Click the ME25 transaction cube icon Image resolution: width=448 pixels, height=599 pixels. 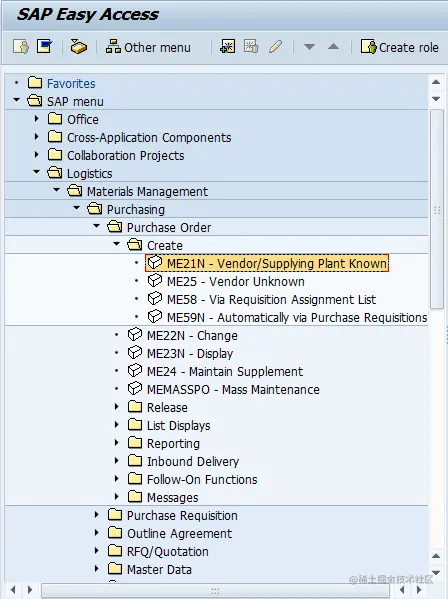155,280
